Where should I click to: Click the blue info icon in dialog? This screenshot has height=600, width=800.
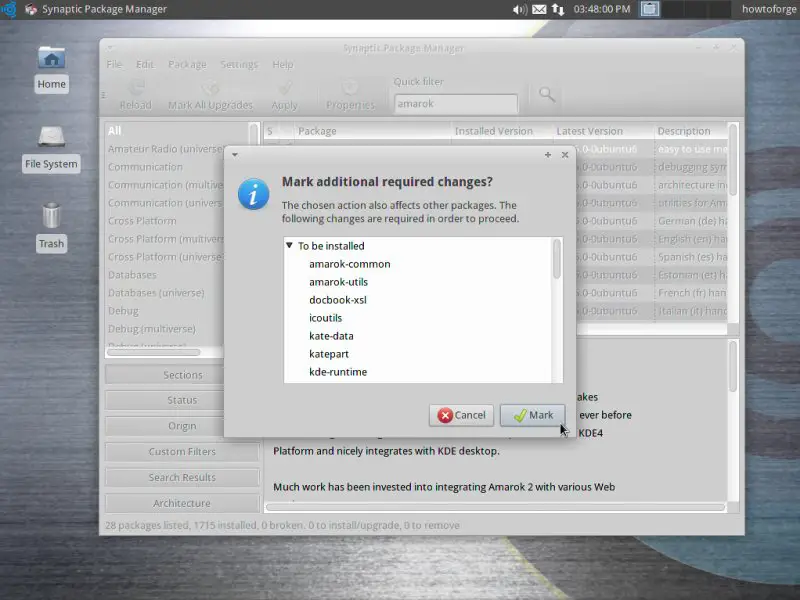click(x=253, y=194)
